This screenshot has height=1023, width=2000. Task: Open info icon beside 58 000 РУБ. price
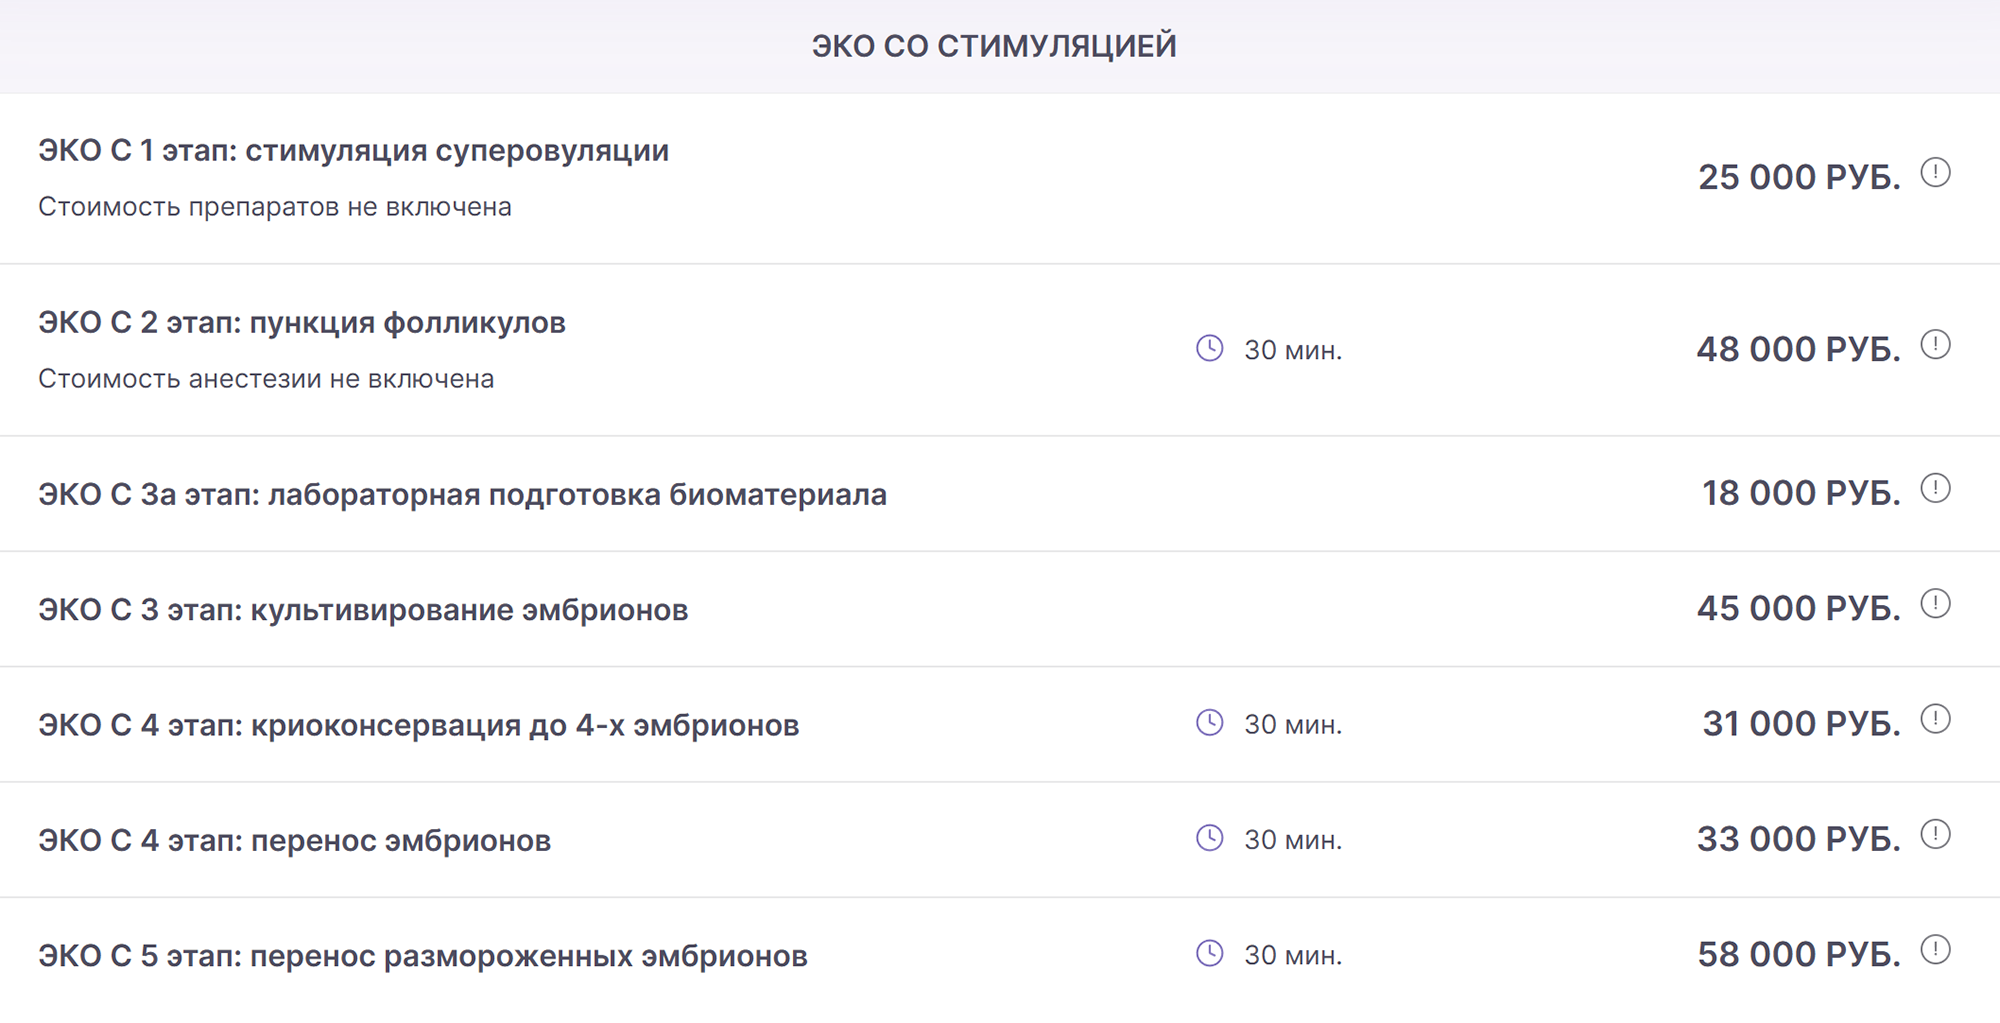[x=1935, y=950]
